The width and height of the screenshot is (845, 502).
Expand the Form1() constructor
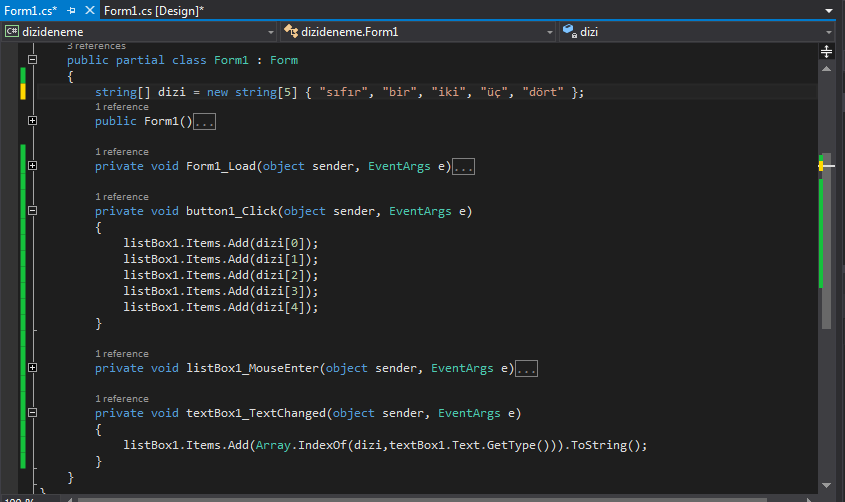click(x=32, y=121)
